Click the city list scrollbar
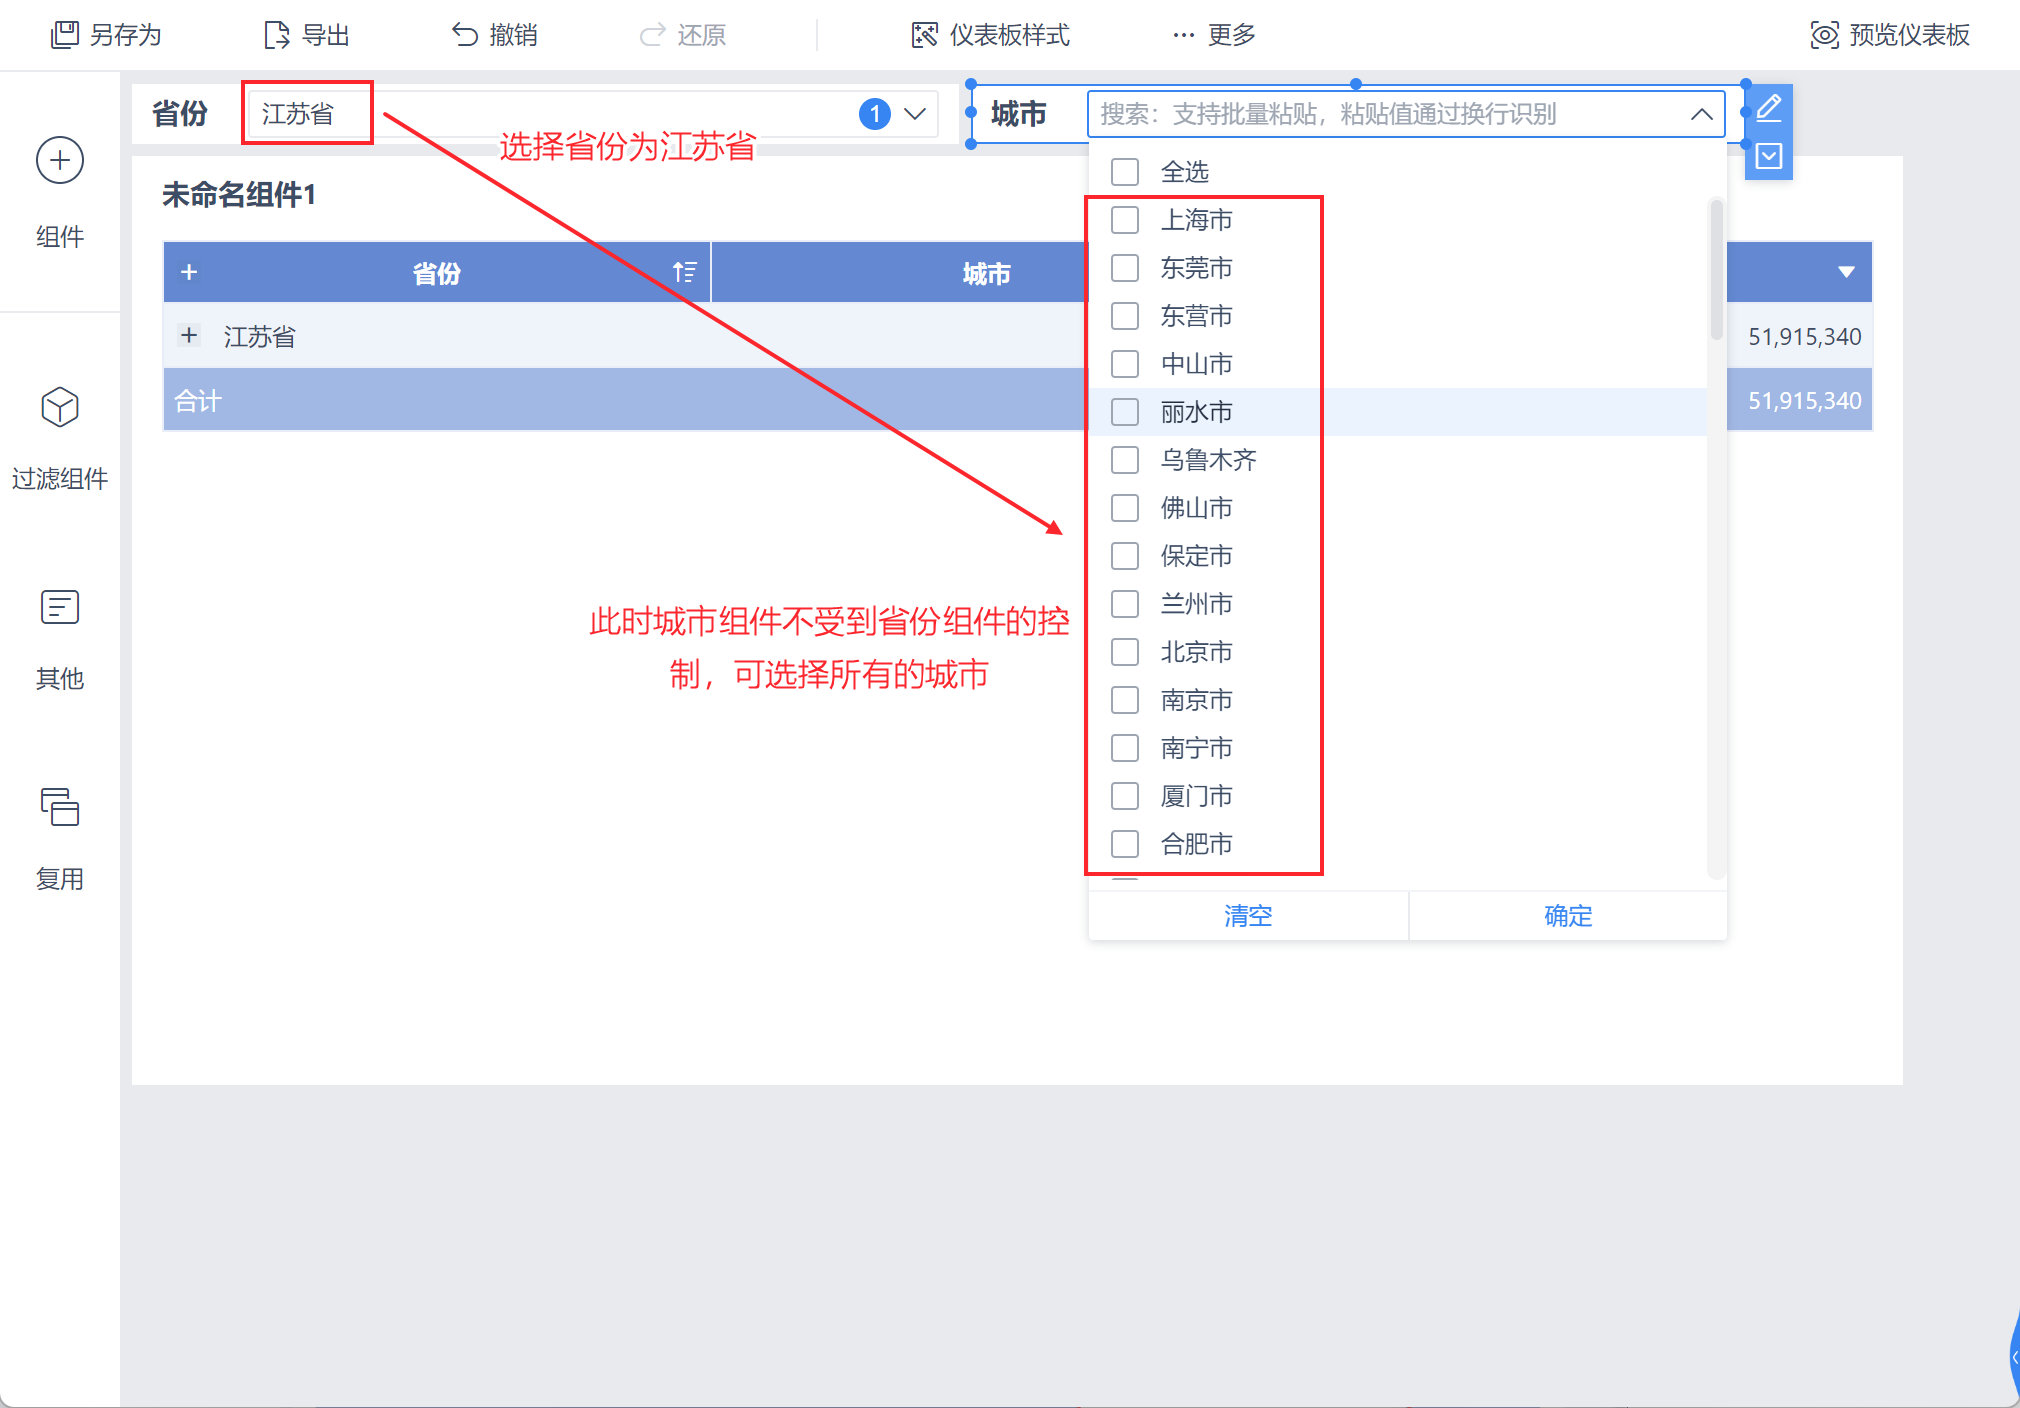This screenshot has width=2020, height=1408. pyautogui.click(x=1716, y=270)
